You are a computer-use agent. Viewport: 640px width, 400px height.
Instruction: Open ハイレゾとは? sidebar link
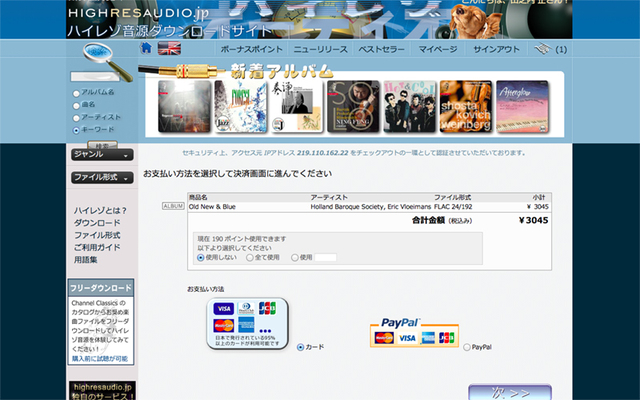click(x=100, y=211)
